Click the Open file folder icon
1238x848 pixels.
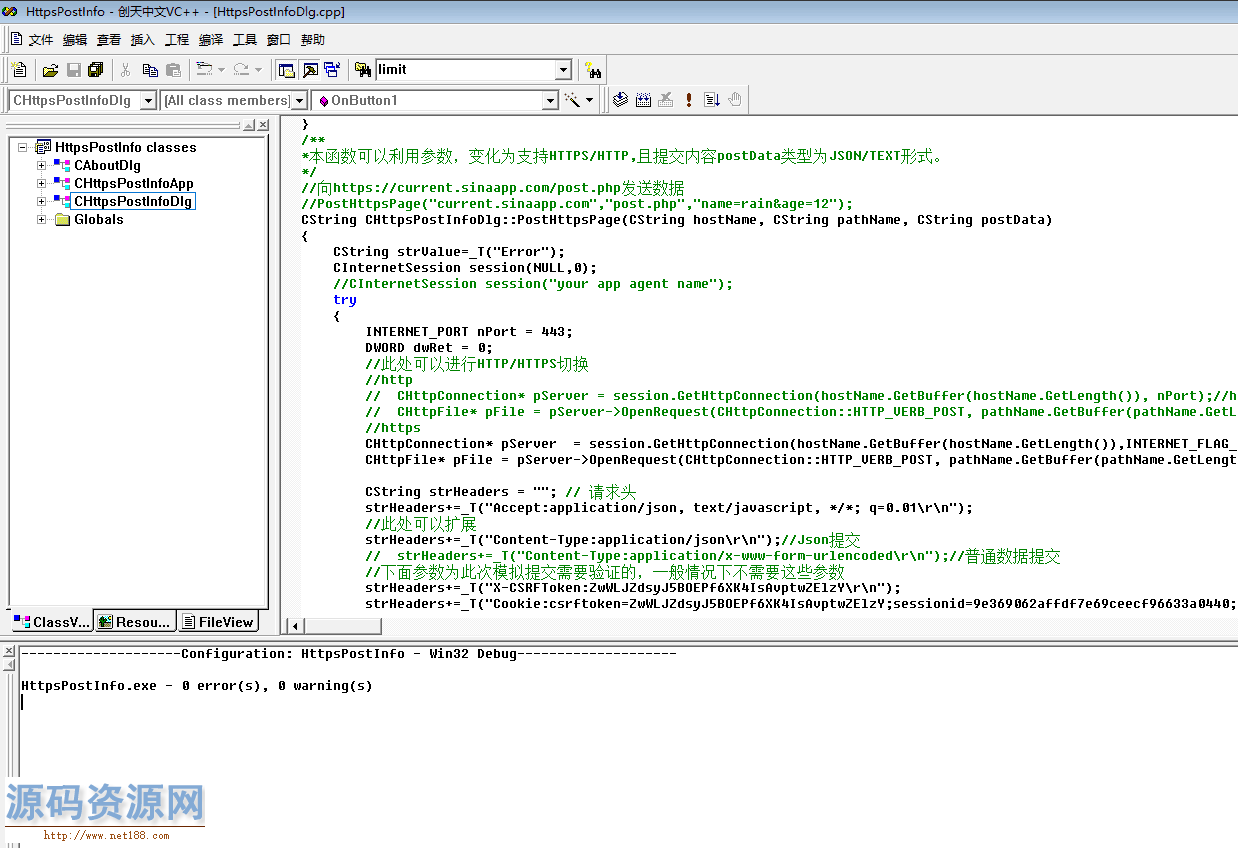click(50, 70)
